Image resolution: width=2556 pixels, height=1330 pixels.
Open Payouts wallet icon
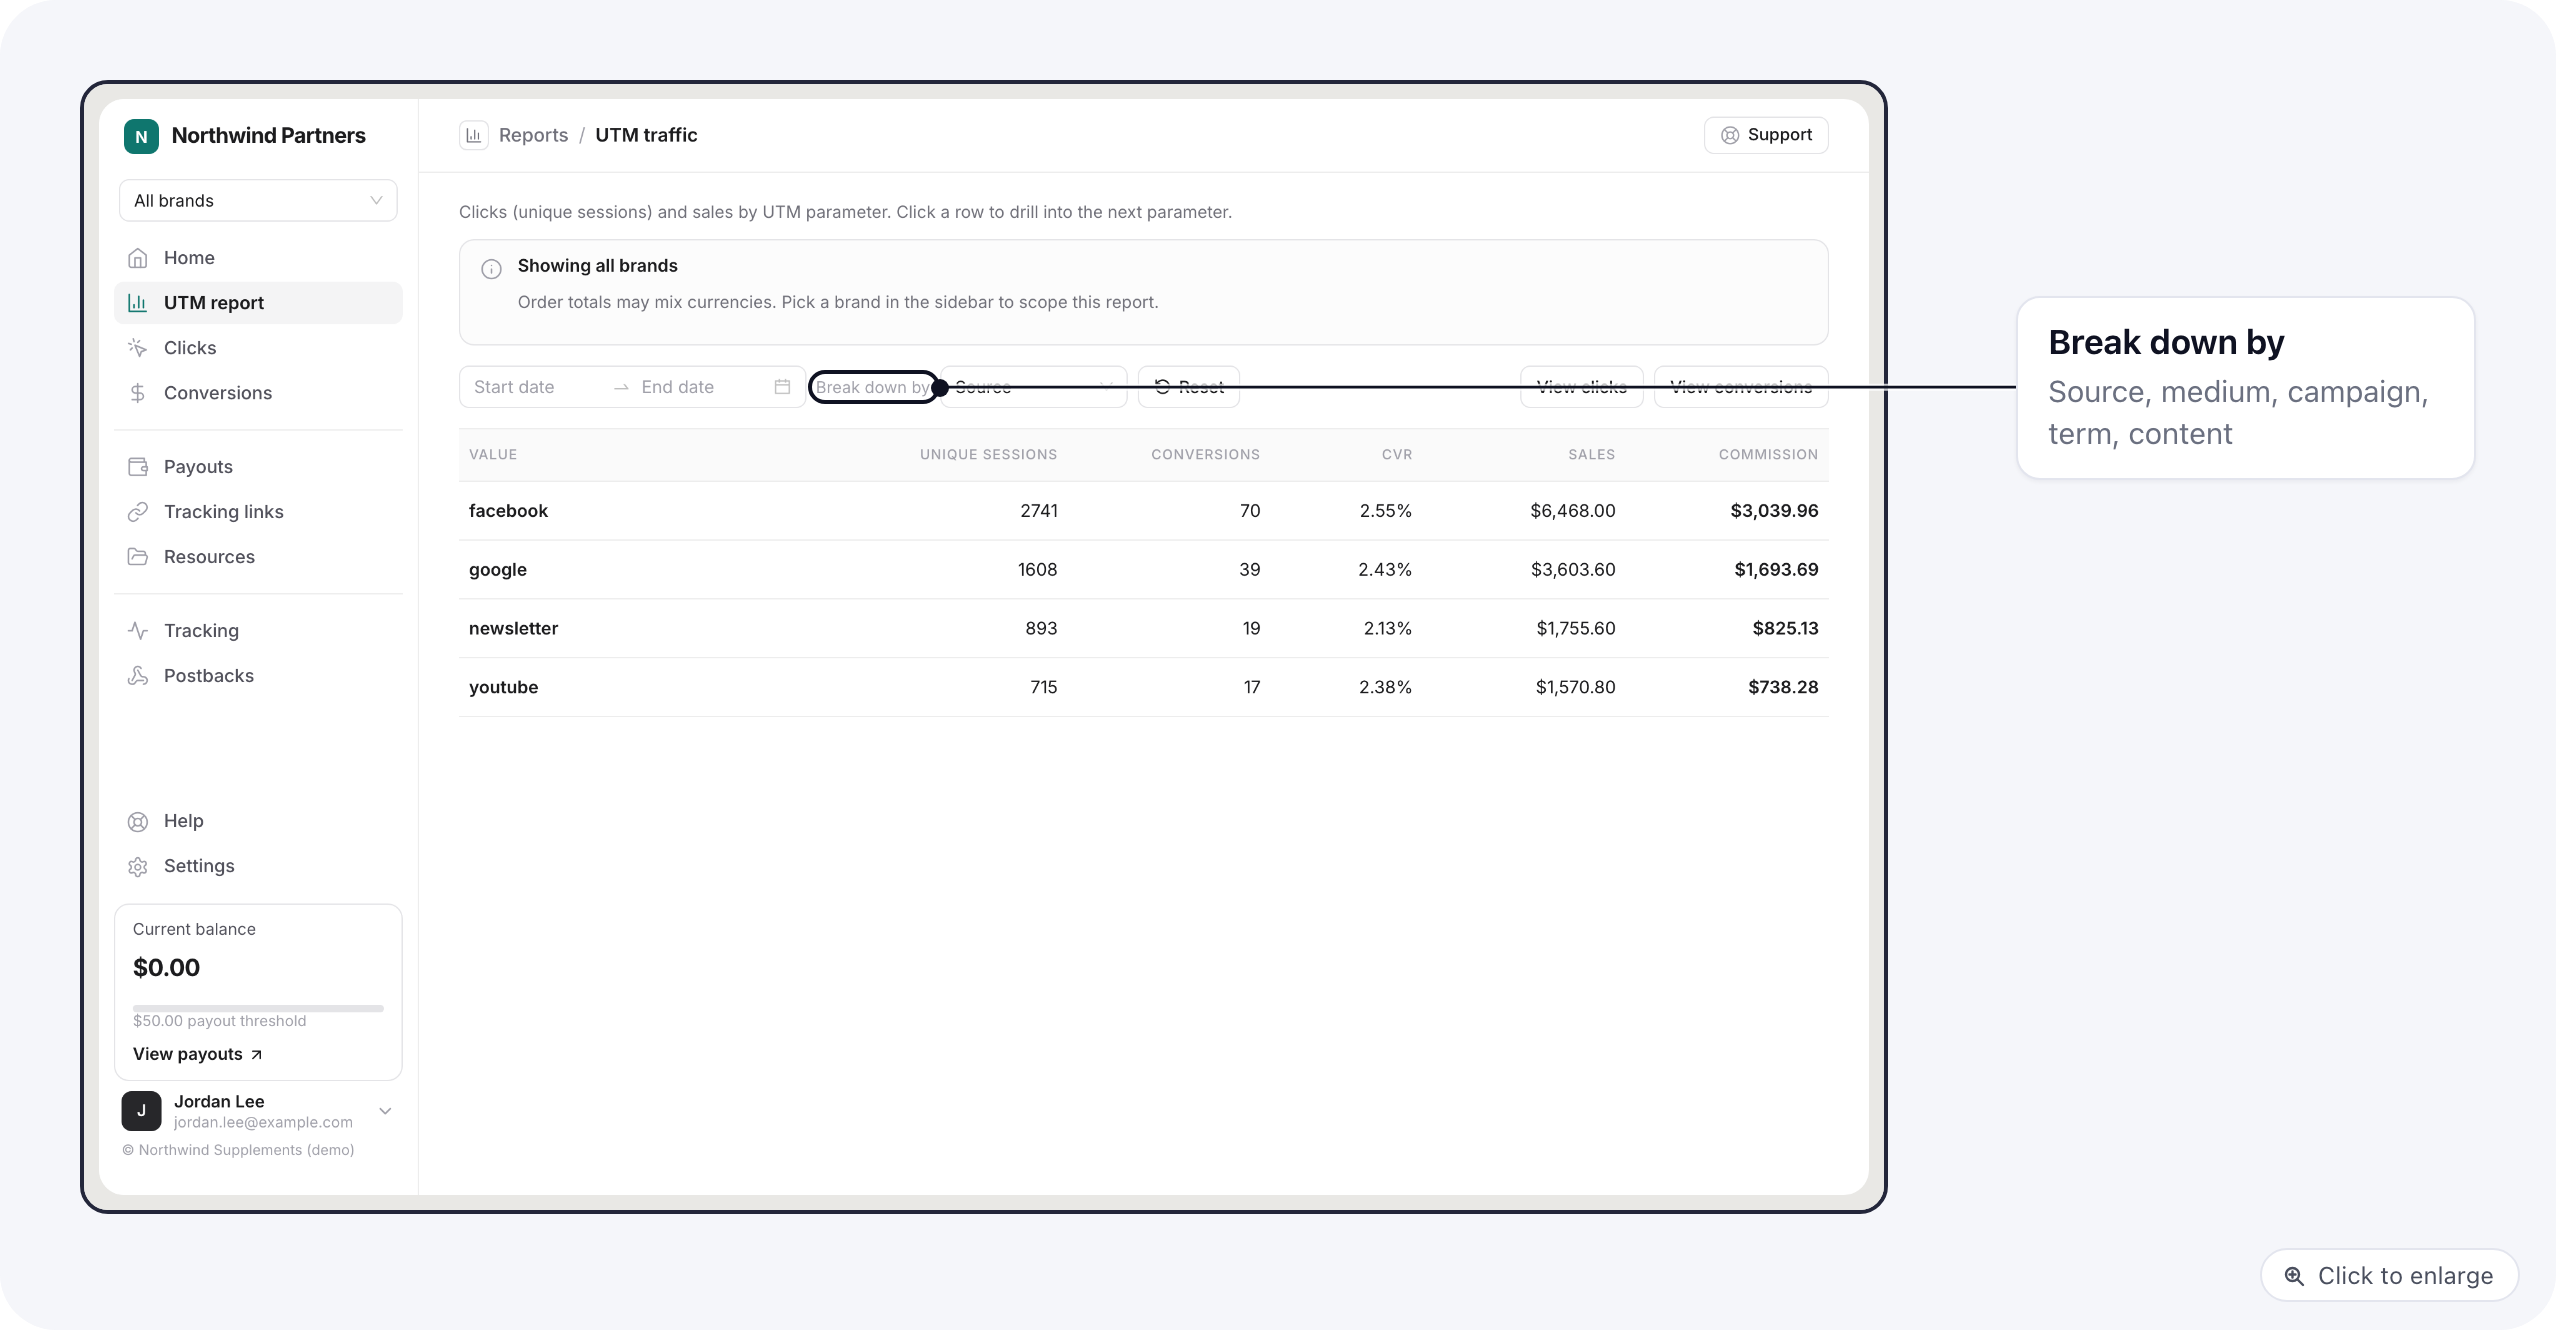pos(138,467)
